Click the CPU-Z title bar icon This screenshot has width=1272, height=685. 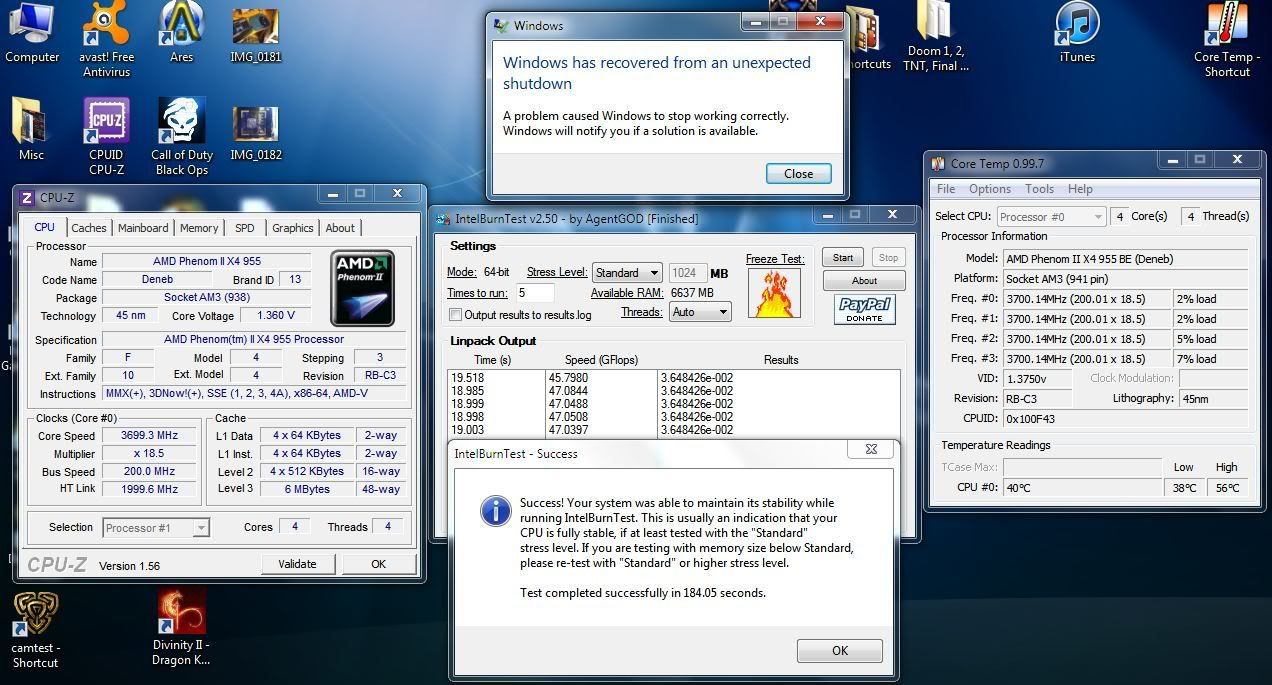pyautogui.click(x=27, y=197)
